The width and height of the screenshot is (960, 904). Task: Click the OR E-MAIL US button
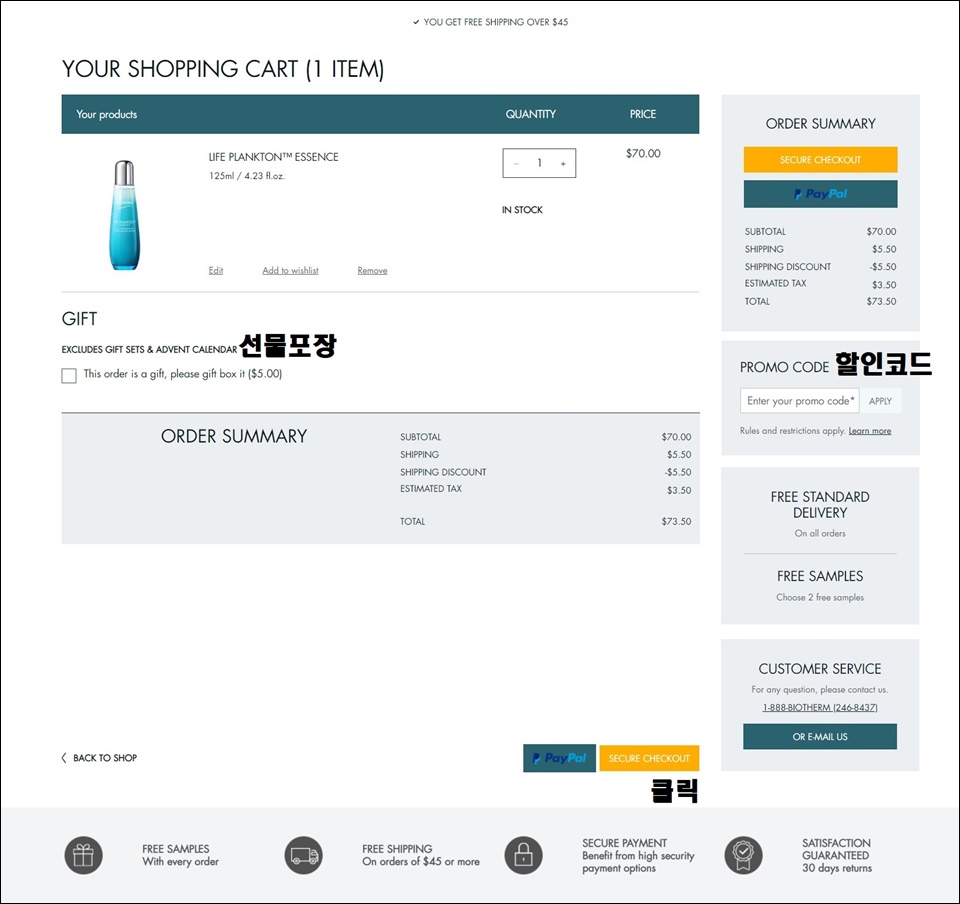click(820, 737)
